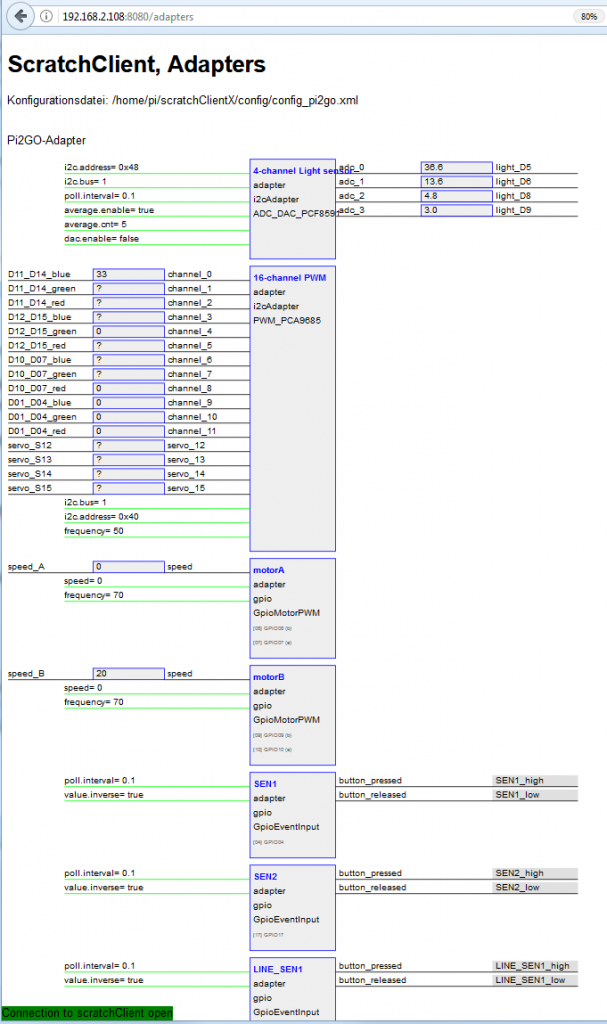The image size is (607, 1024).
Task: Click the address bar URL text
Action: coord(128,17)
